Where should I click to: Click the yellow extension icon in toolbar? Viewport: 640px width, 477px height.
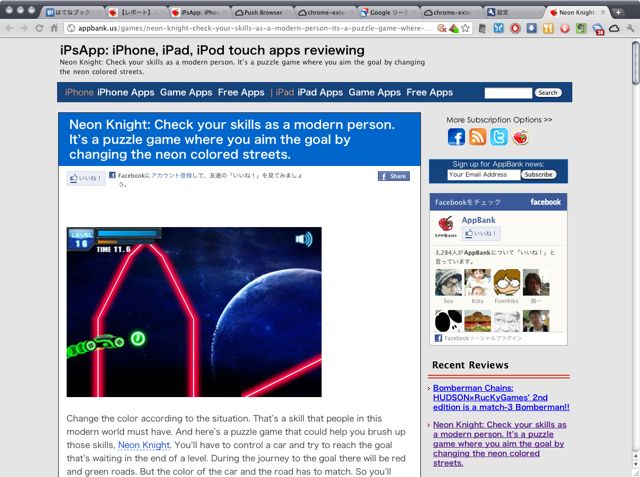[x=548, y=28]
